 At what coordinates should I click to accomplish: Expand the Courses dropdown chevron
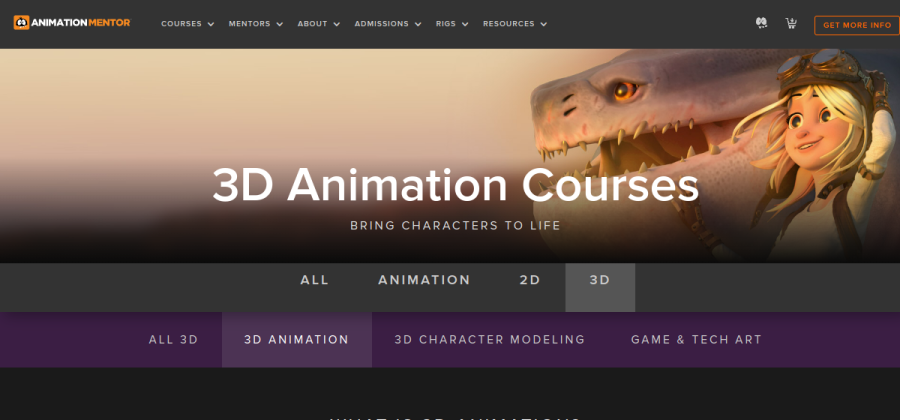tap(211, 24)
